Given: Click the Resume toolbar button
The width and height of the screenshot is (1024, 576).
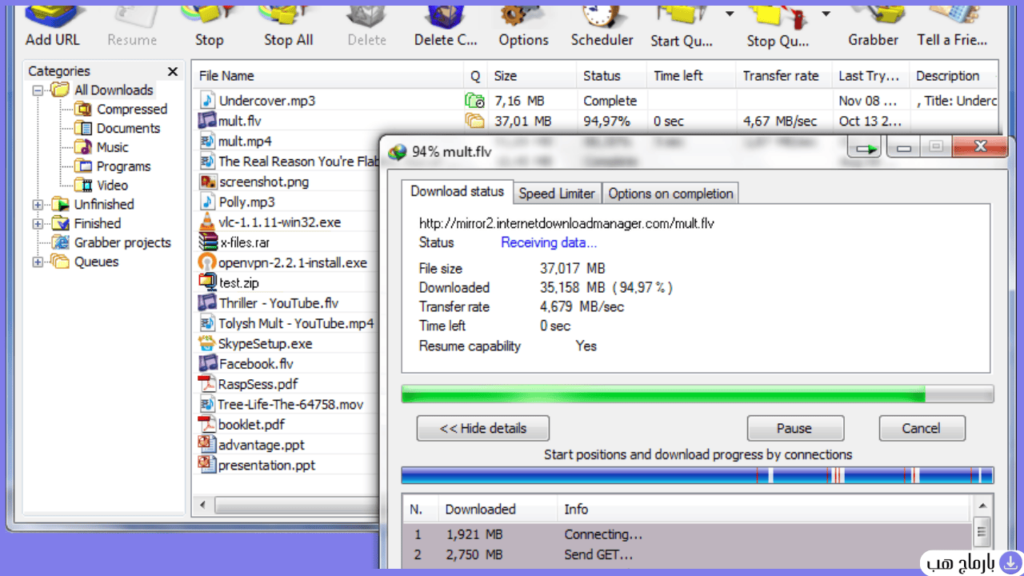Looking at the screenshot, I should point(132,26).
